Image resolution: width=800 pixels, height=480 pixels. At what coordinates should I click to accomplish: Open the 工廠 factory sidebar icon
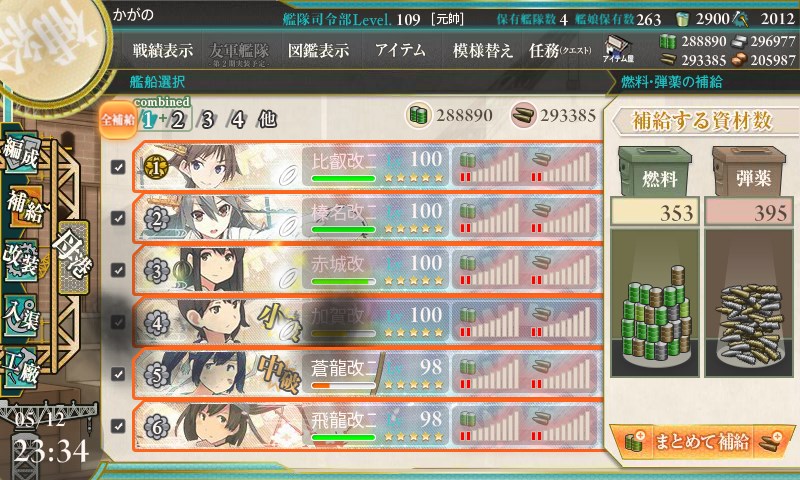tap(21, 368)
